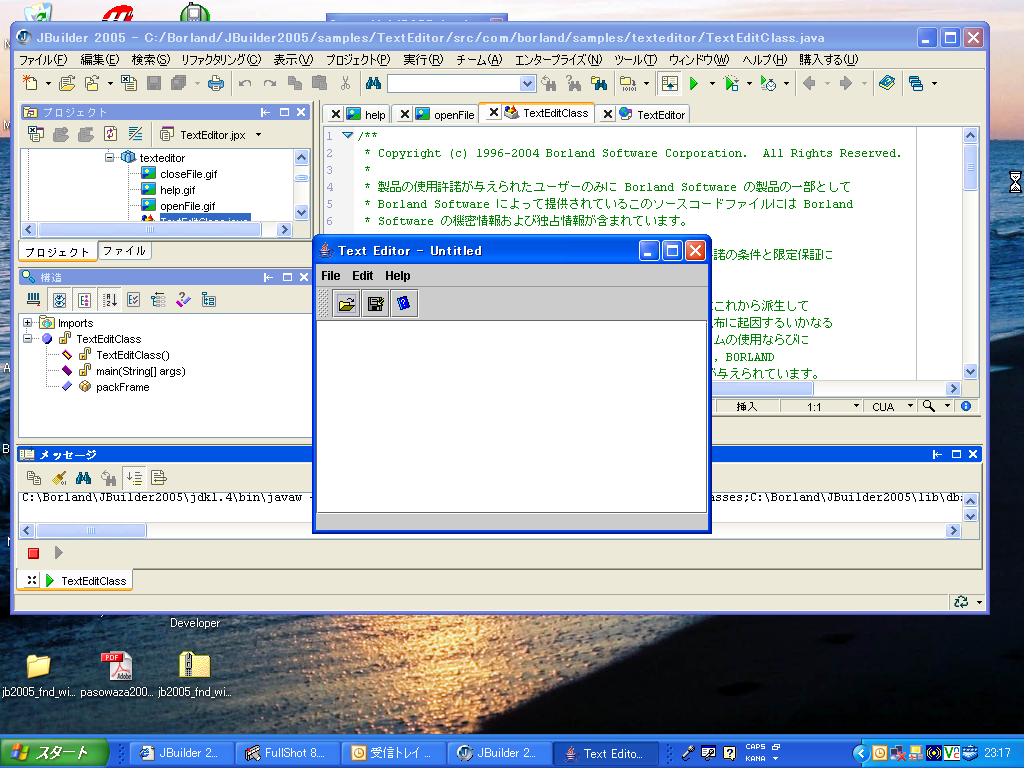Open the TextEditor.jpx project dropdown
Viewport: 1024px width, 768px height.
point(258,134)
